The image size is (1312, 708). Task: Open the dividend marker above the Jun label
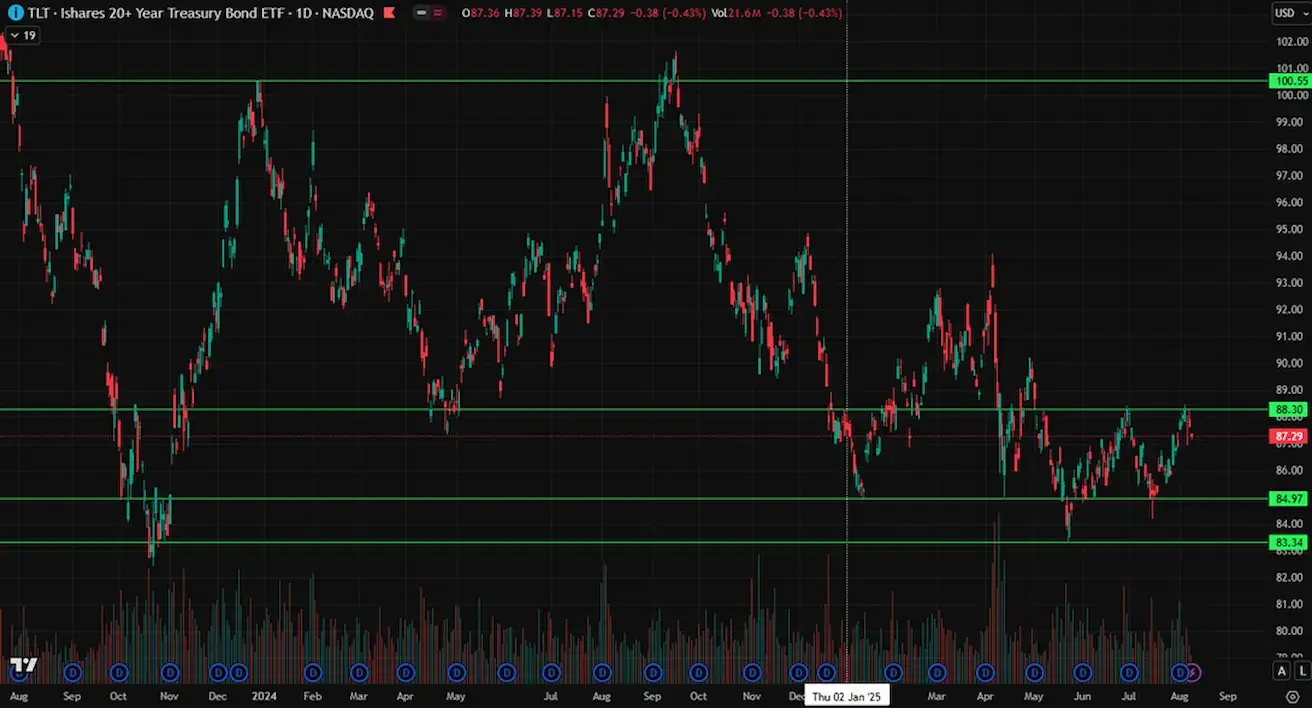pos(1082,672)
